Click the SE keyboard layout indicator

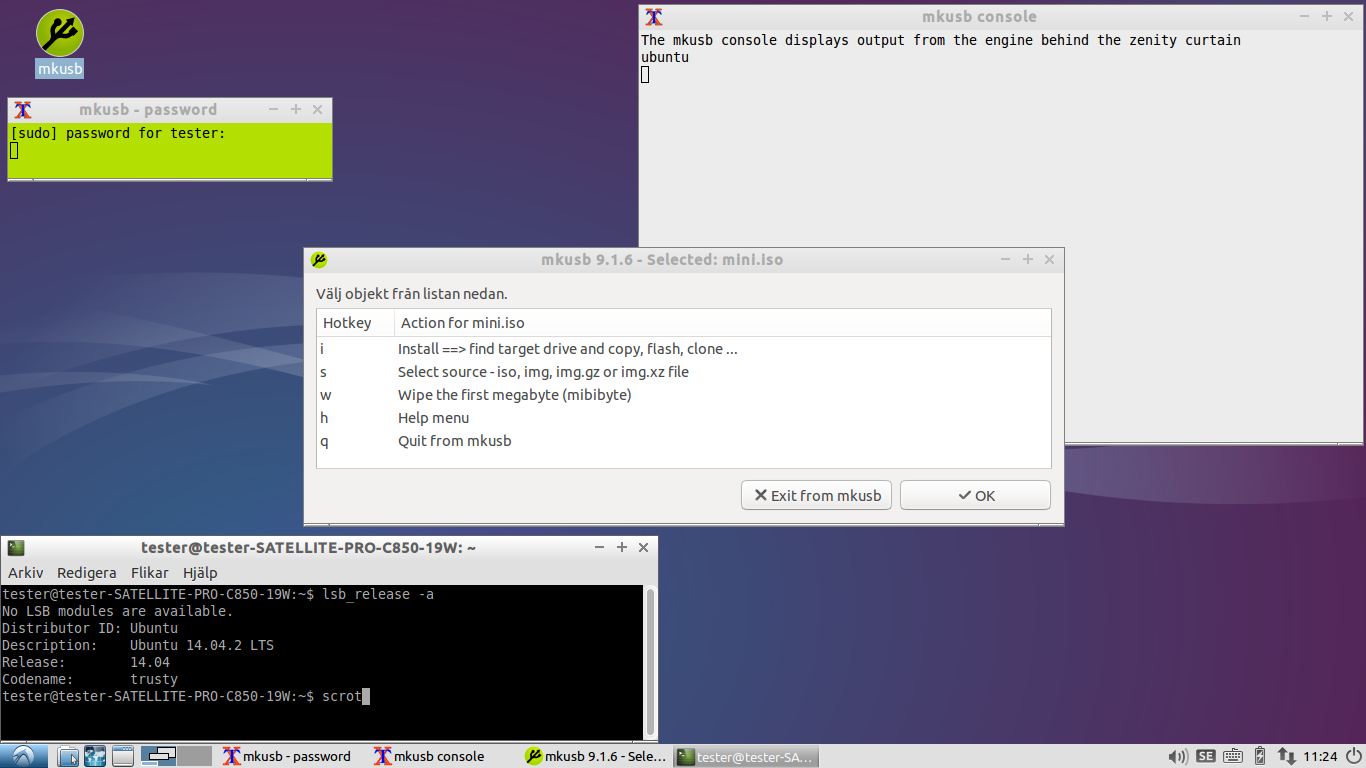(1205, 756)
